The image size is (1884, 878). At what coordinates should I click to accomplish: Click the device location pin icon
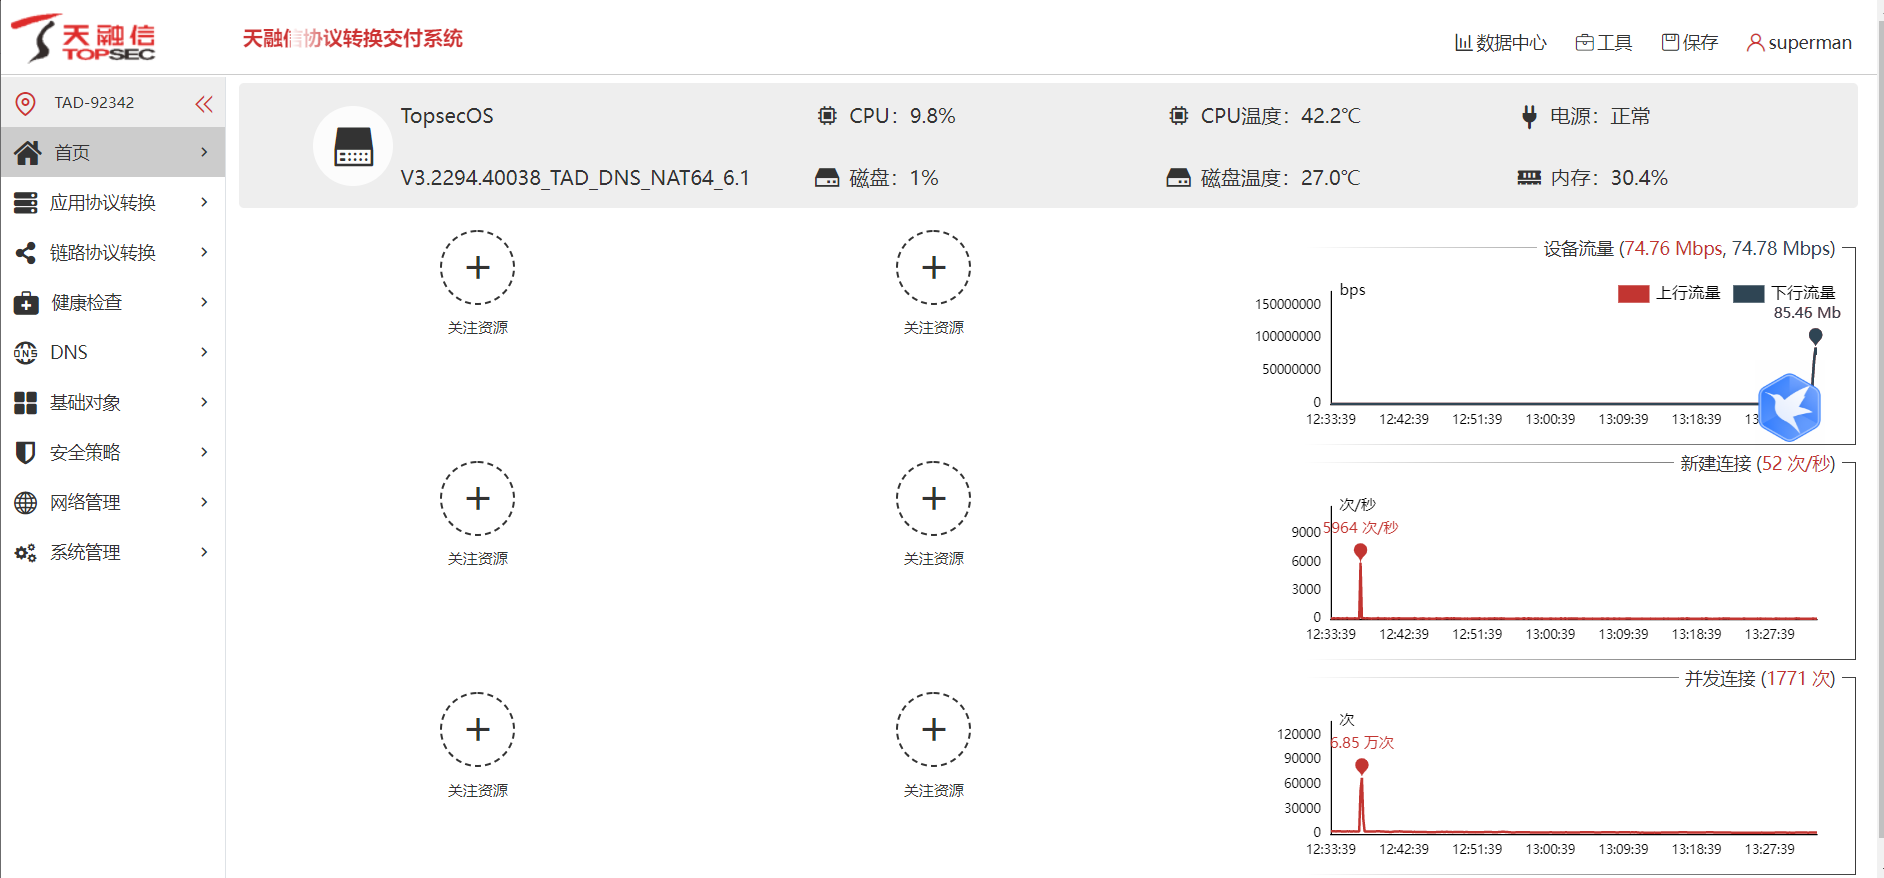pos(26,103)
